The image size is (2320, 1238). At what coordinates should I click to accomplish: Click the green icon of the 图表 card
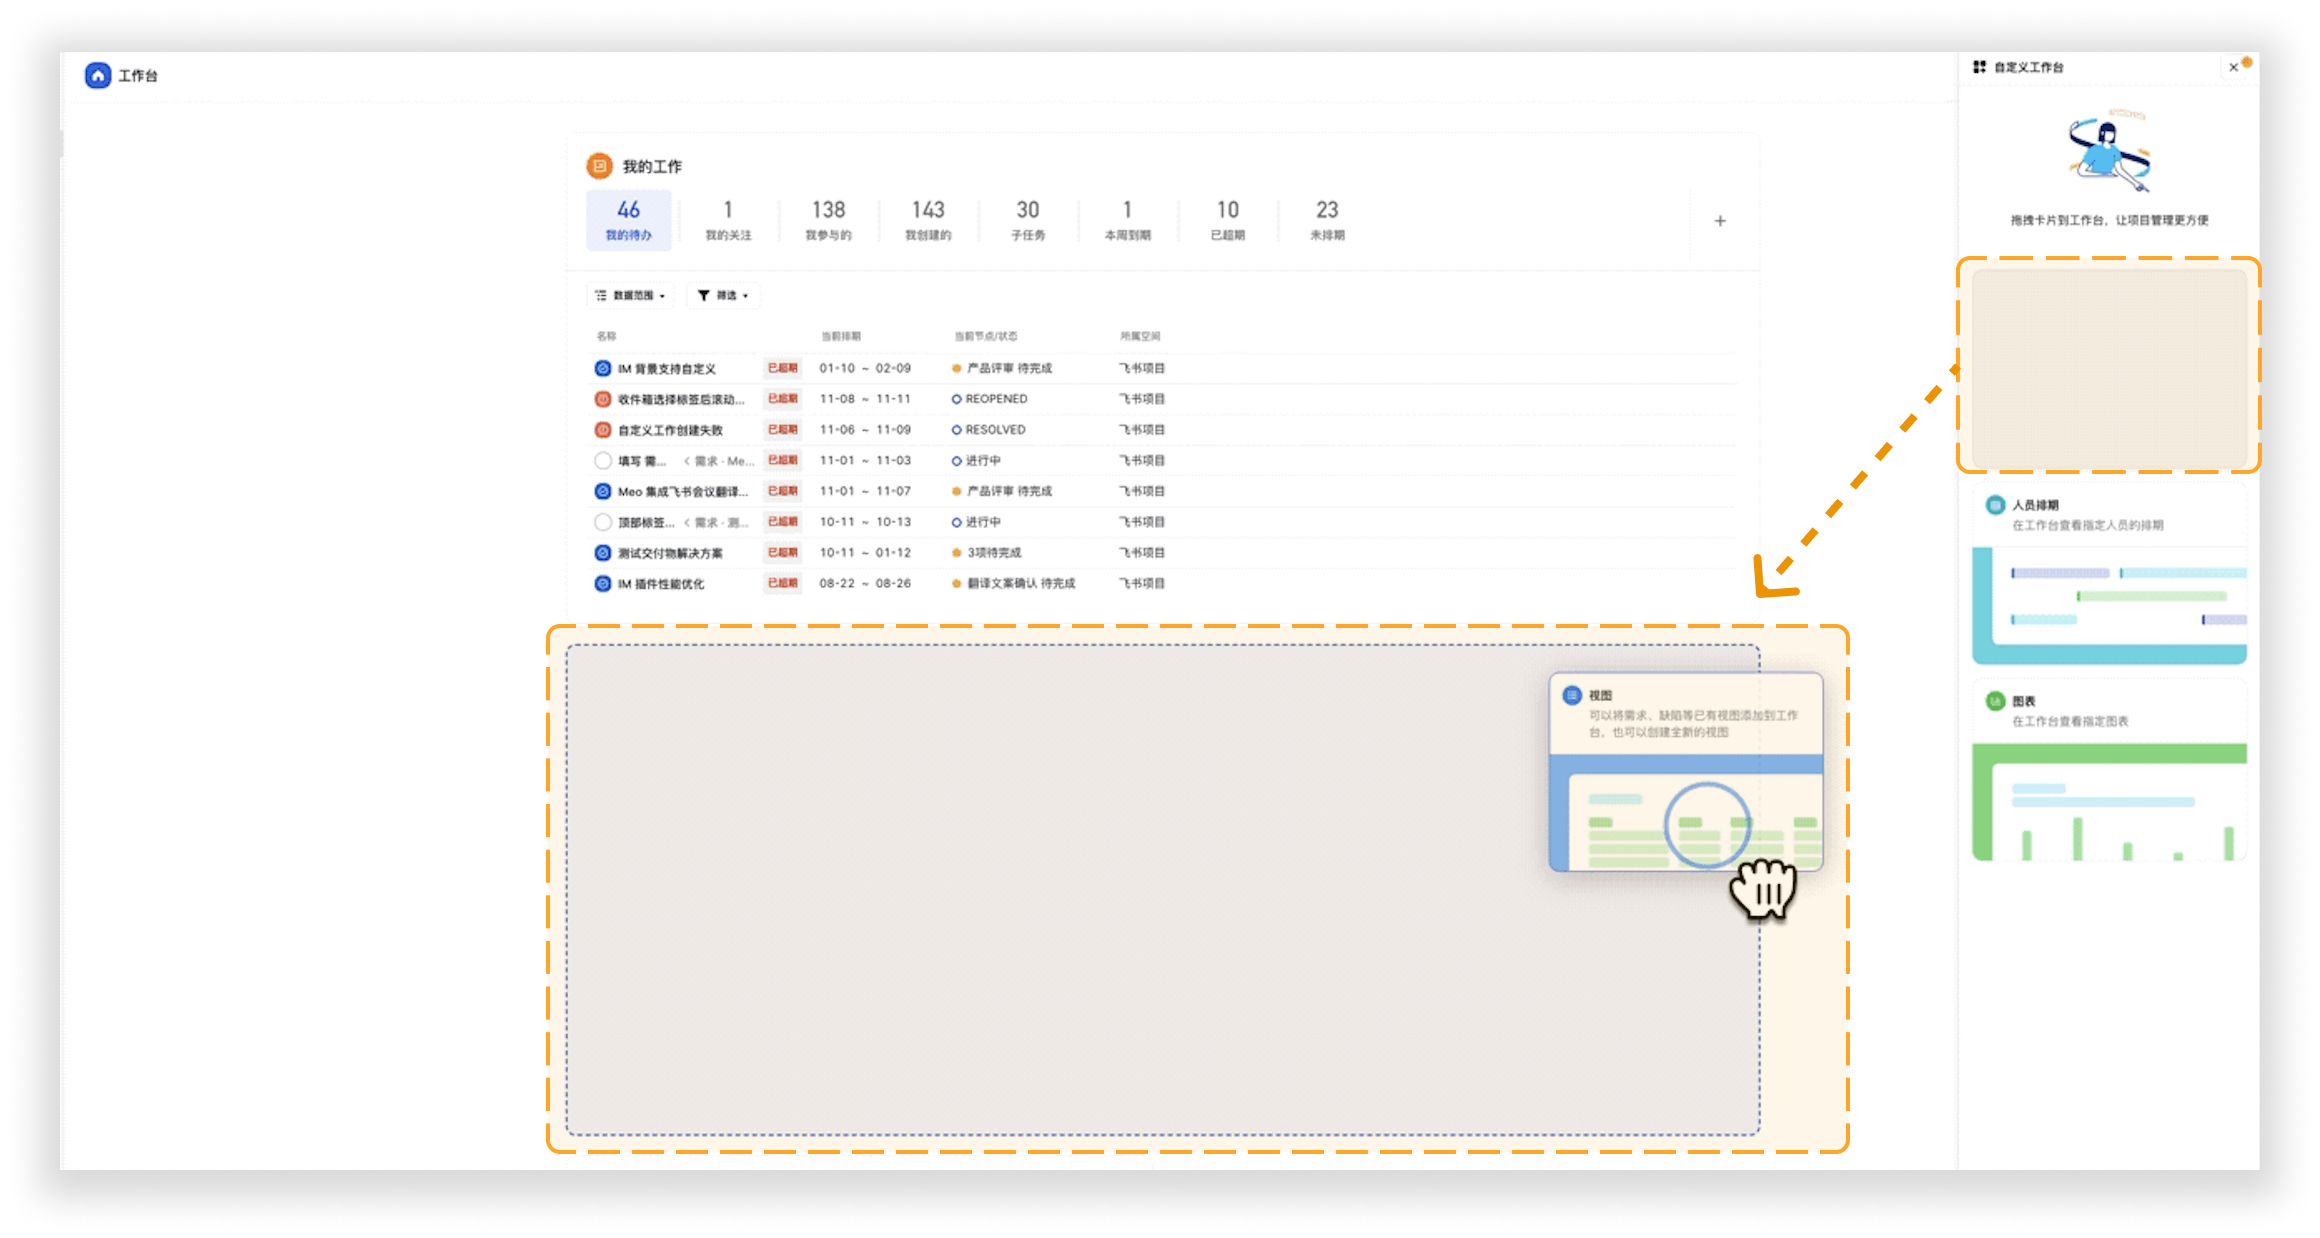tap(1995, 701)
